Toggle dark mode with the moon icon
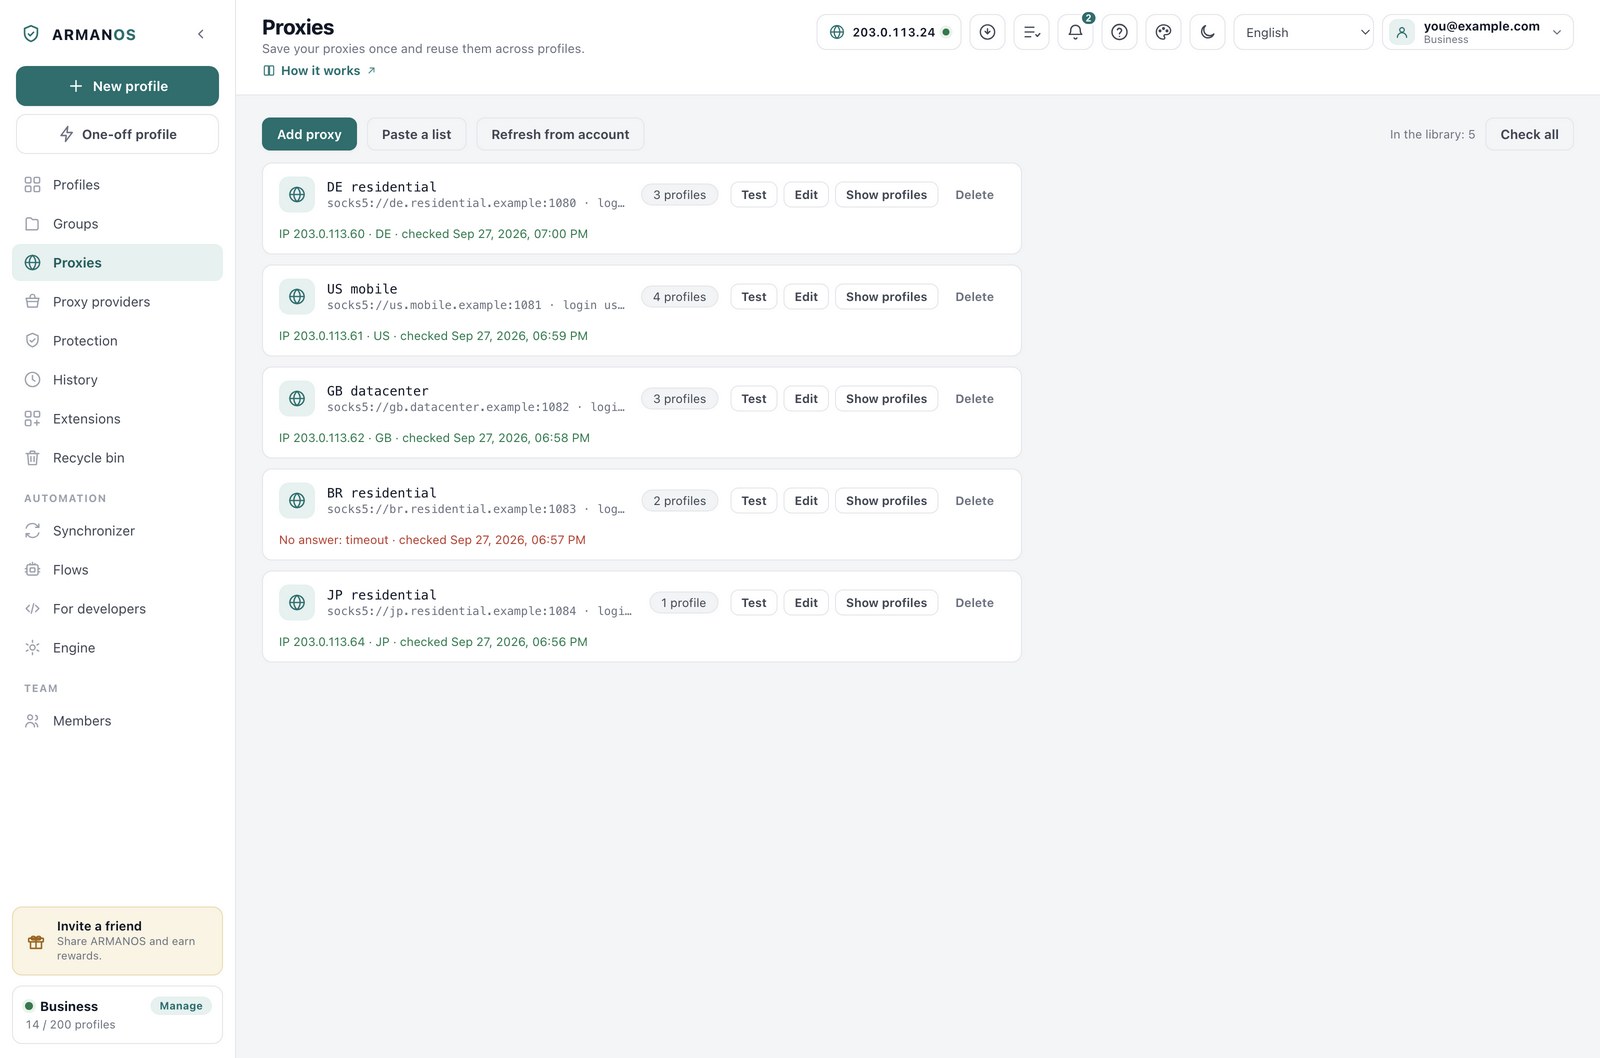 1207,32
